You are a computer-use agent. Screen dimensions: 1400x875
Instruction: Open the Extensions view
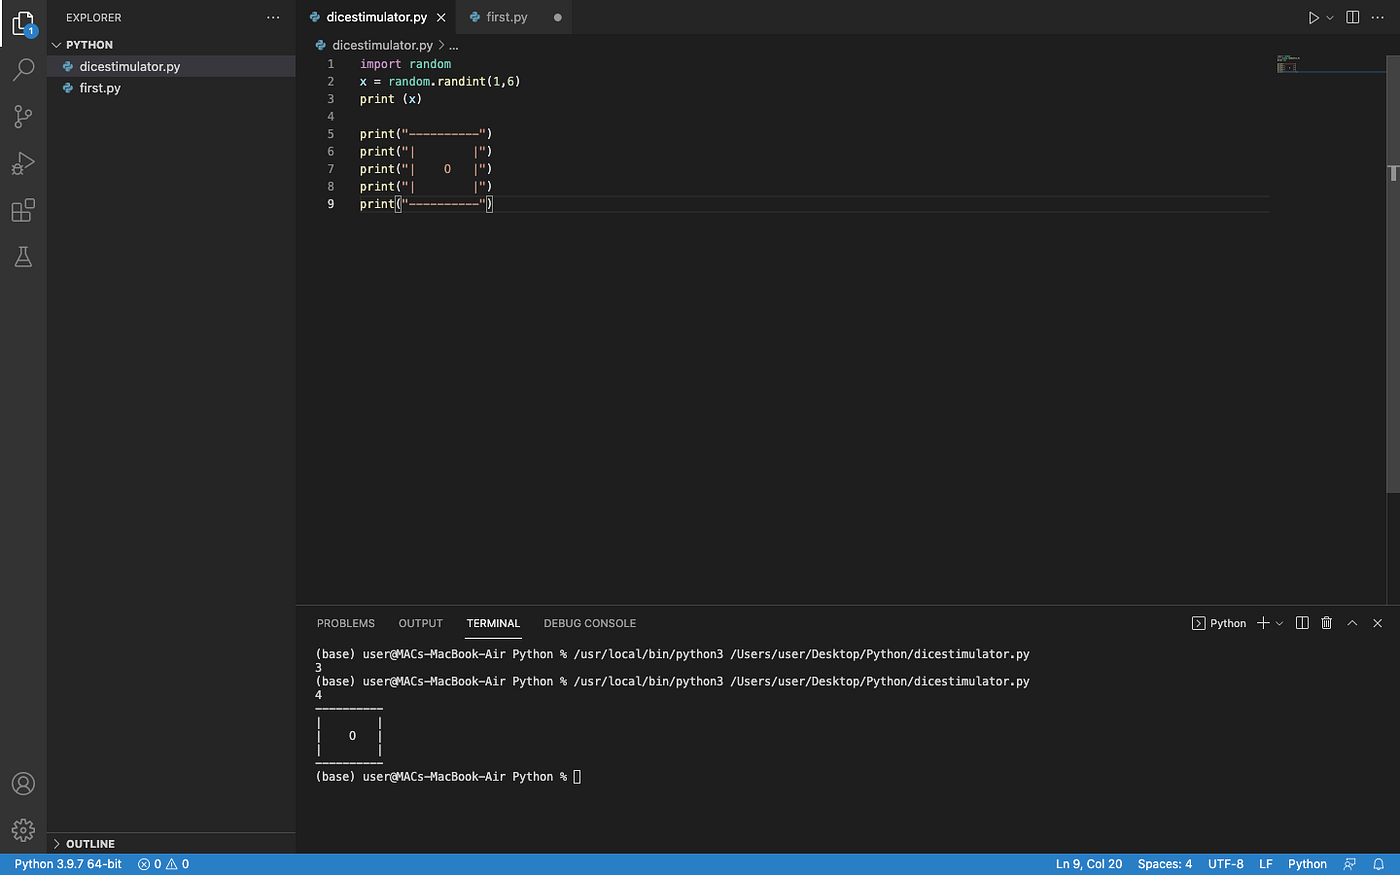[x=23, y=210]
